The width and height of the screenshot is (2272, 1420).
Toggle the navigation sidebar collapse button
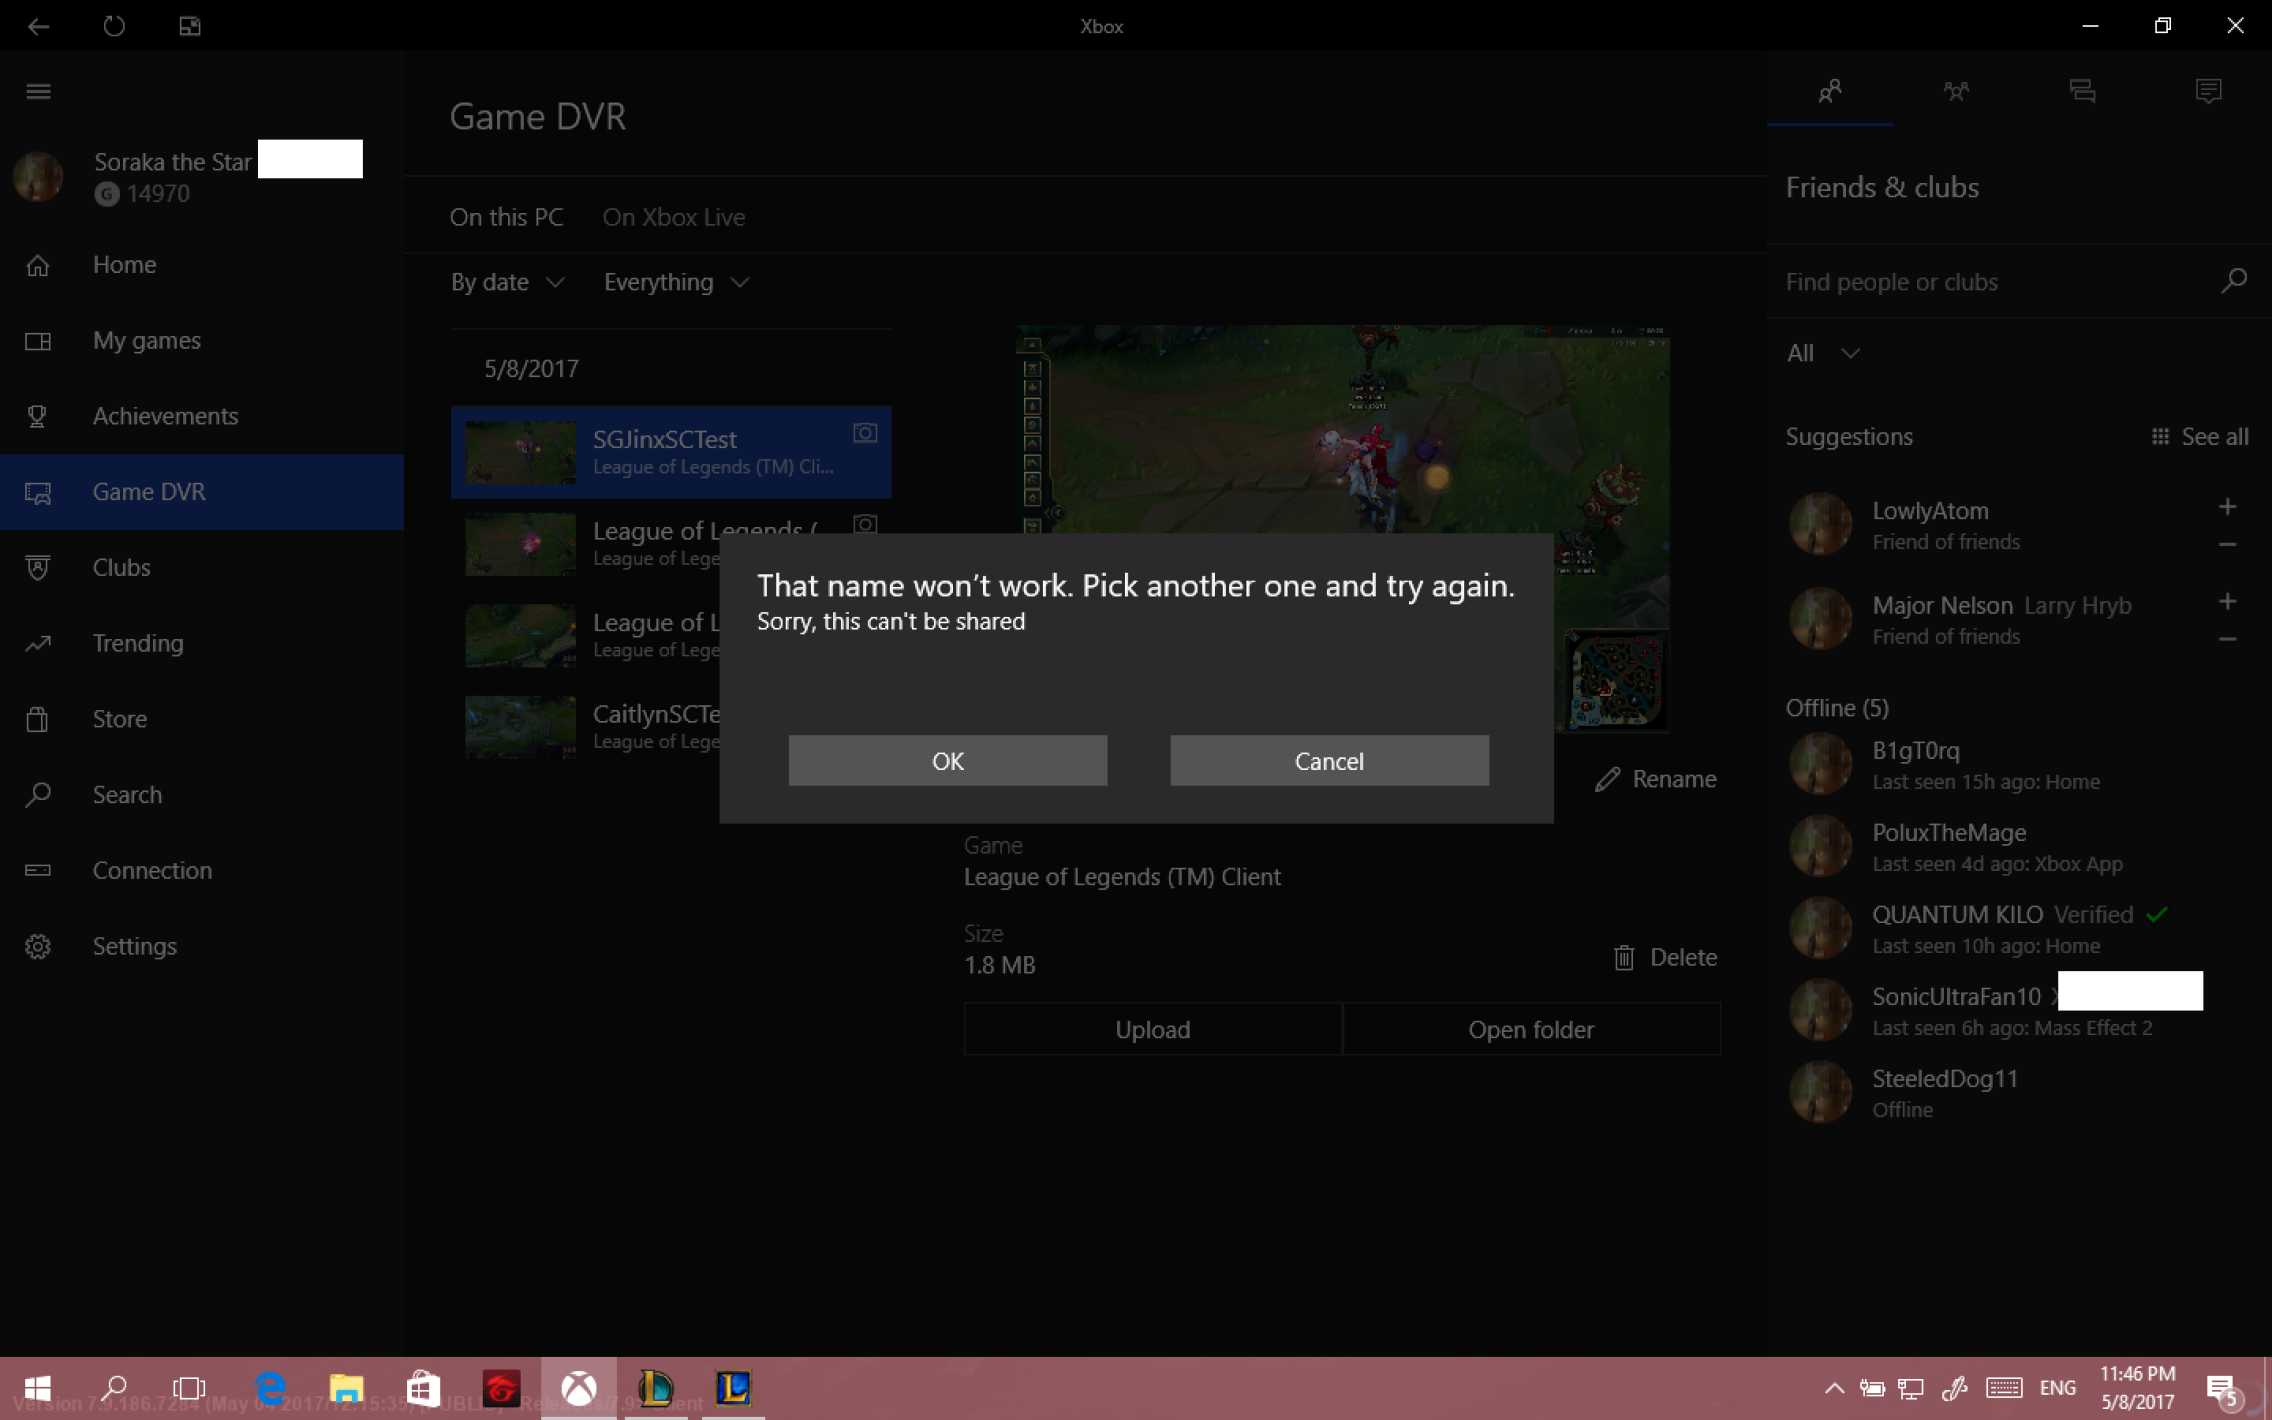(x=38, y=90)
